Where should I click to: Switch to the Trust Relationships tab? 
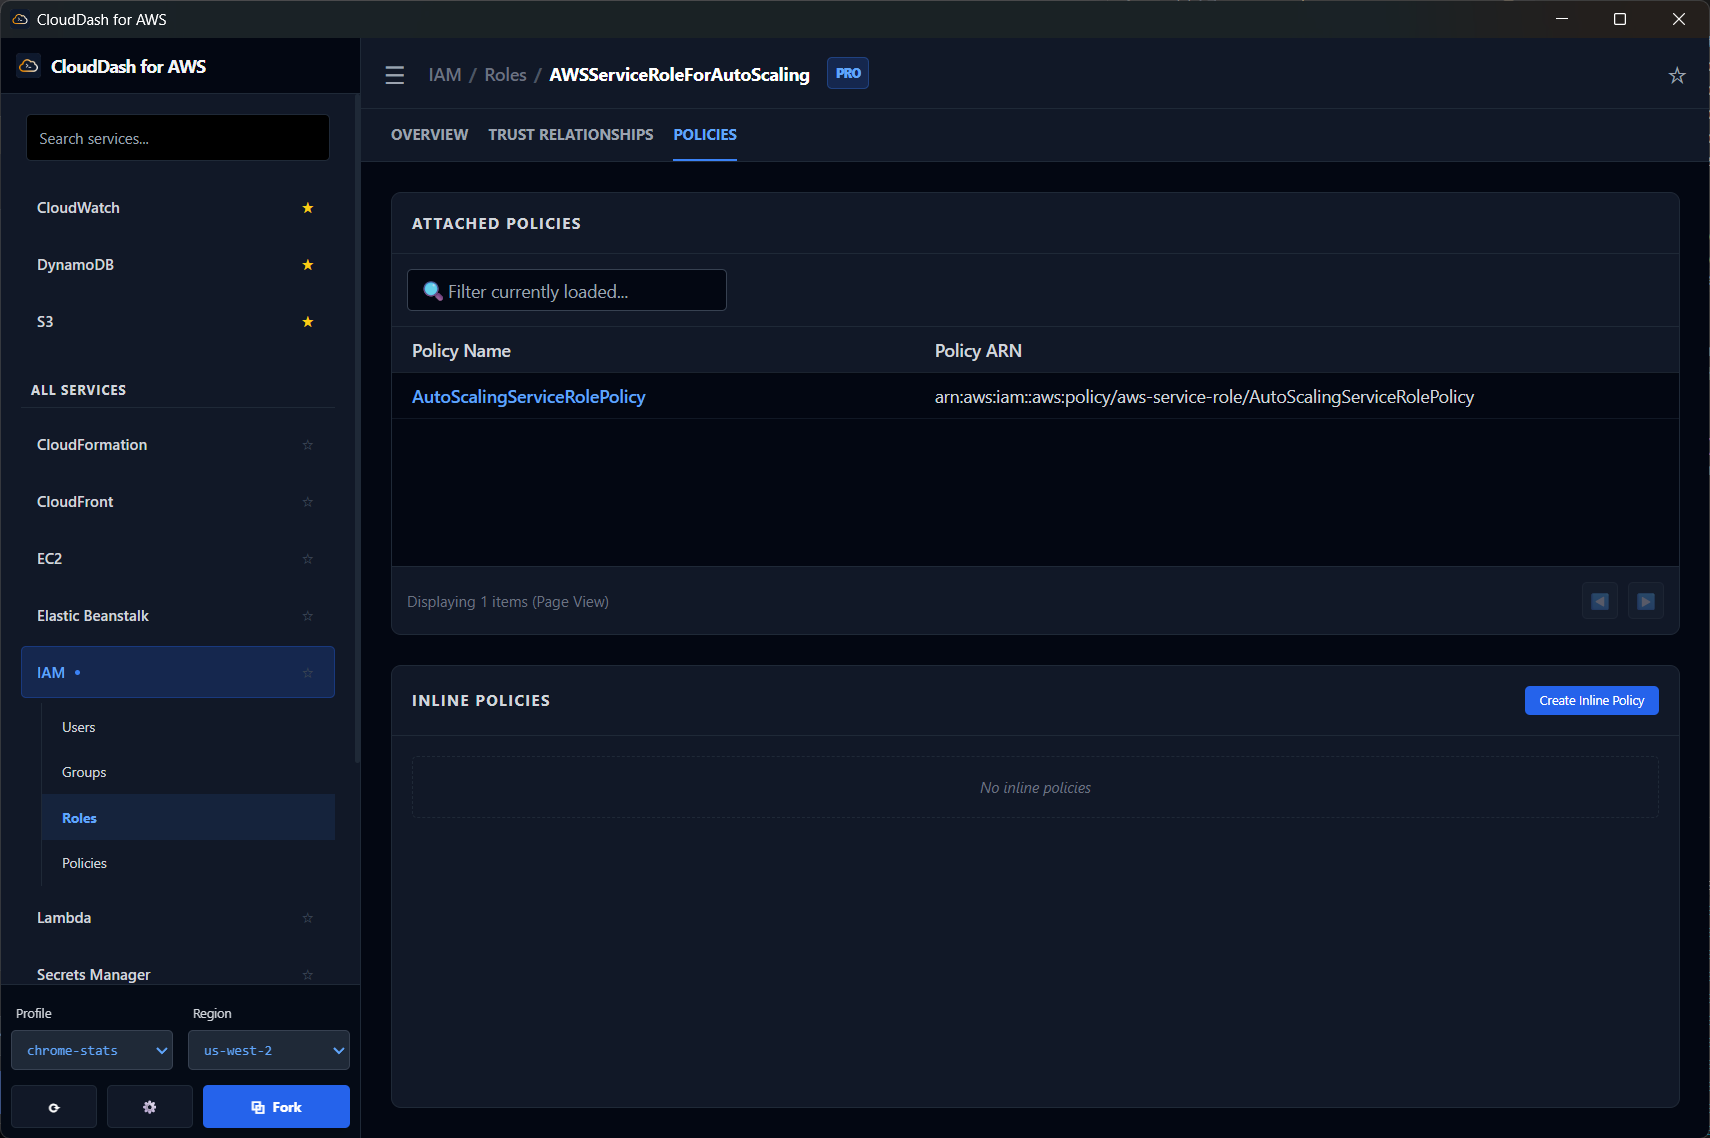[x=570, y=135]
